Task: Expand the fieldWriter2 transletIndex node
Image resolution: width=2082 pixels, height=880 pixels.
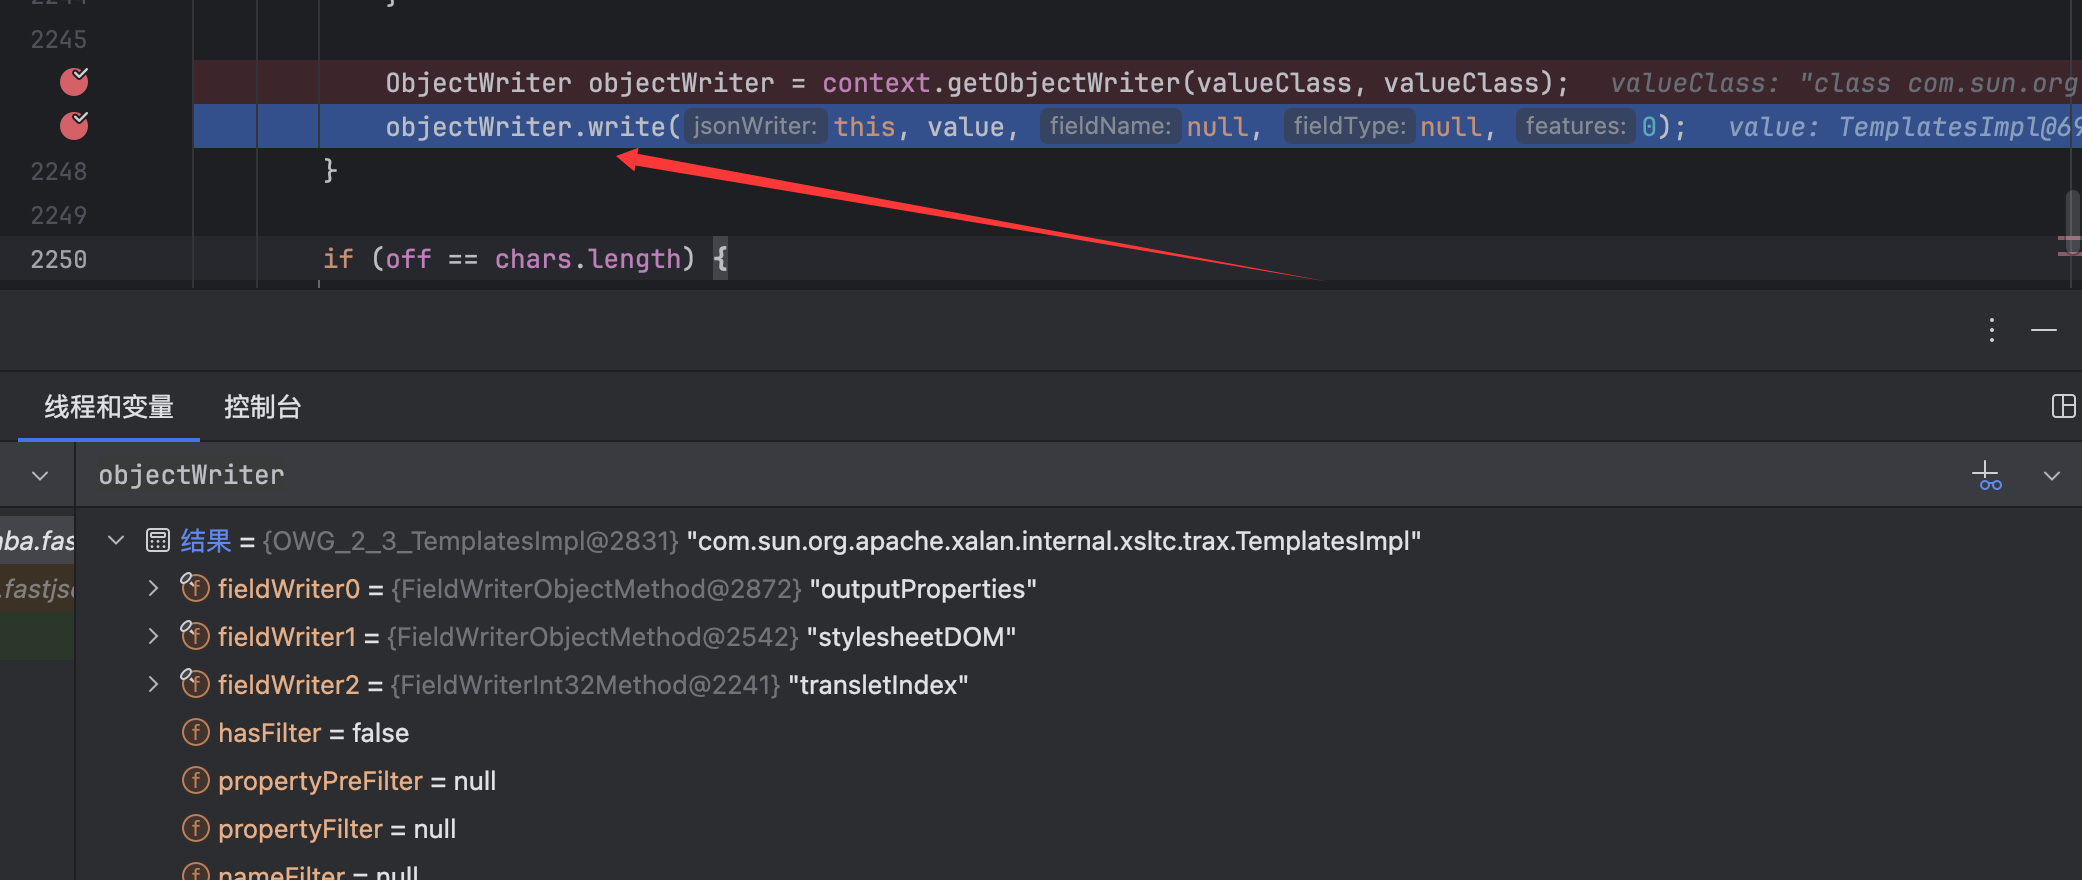Action: tap(153, 685)
